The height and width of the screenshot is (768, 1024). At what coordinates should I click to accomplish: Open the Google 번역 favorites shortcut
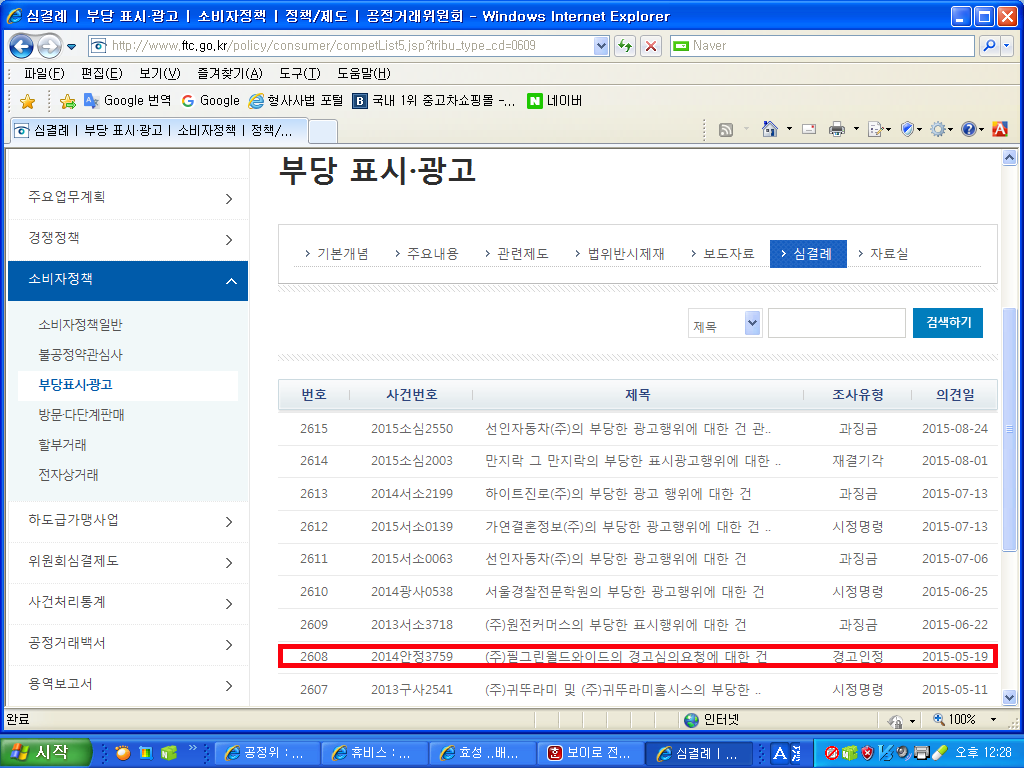(x=128, y=101)
